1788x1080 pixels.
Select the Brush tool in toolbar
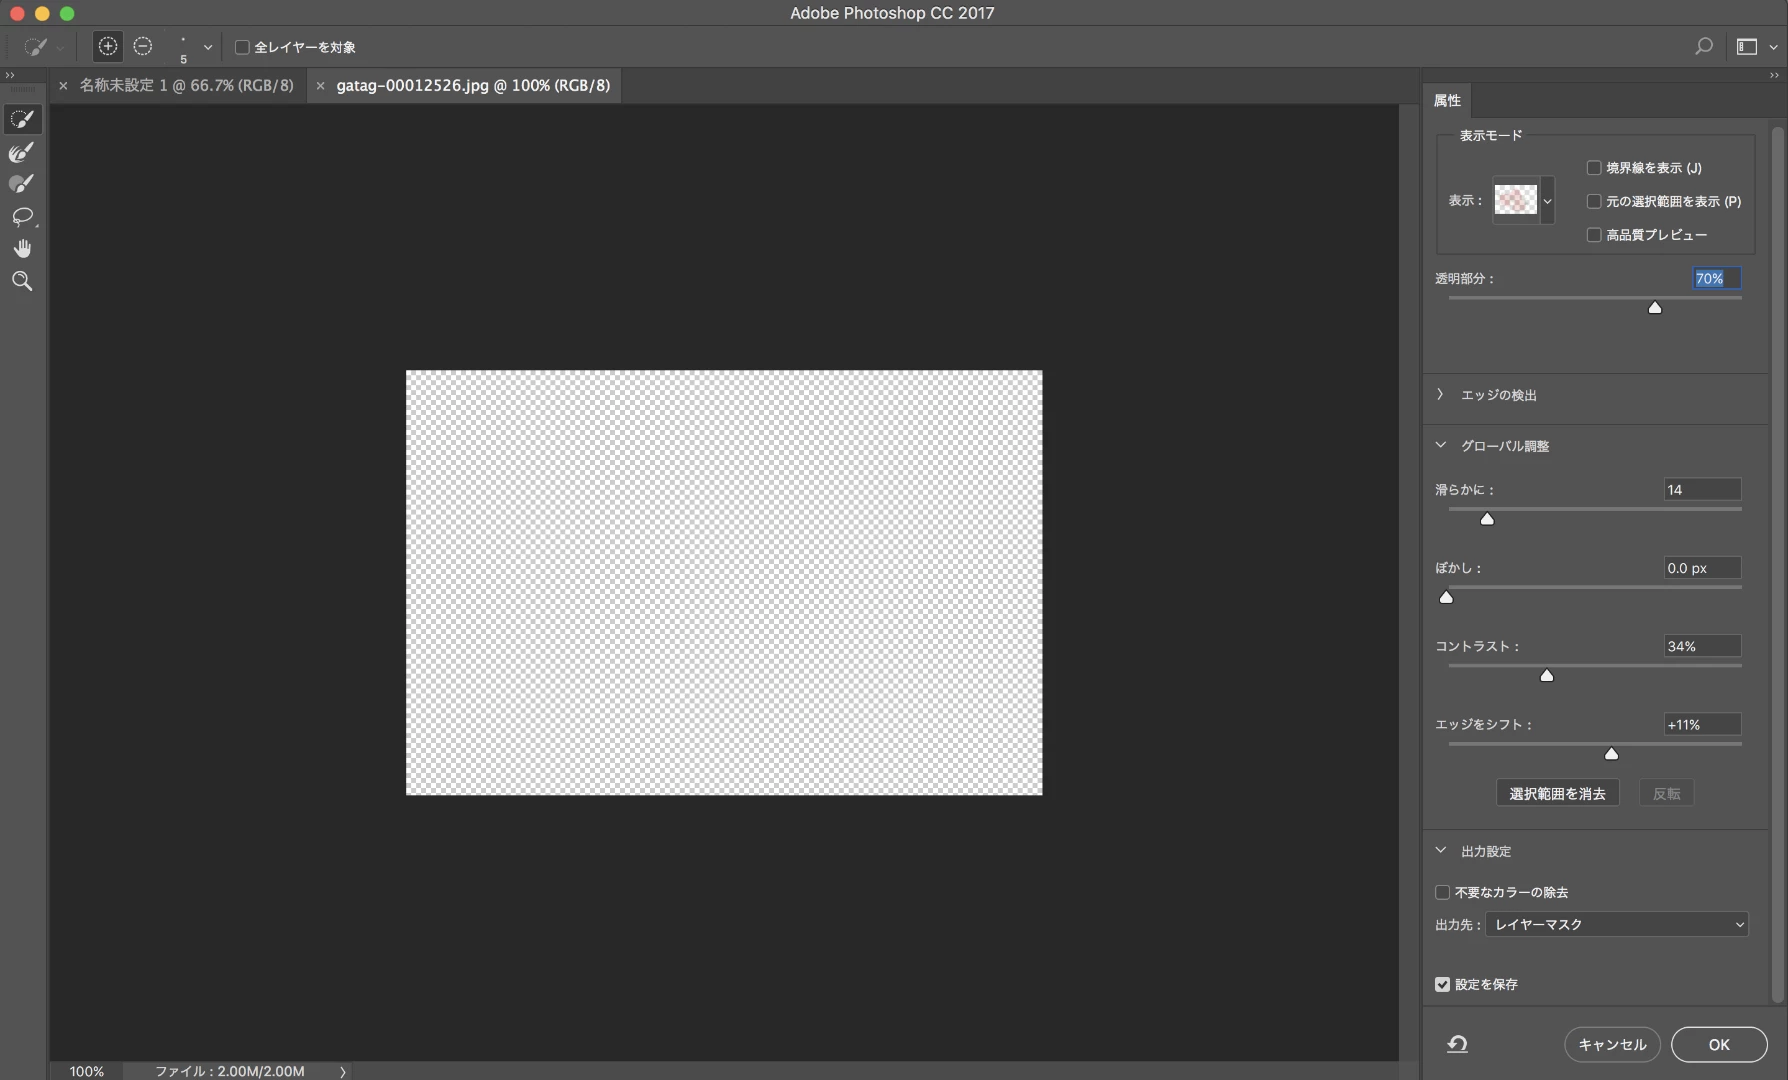[22, 184]
